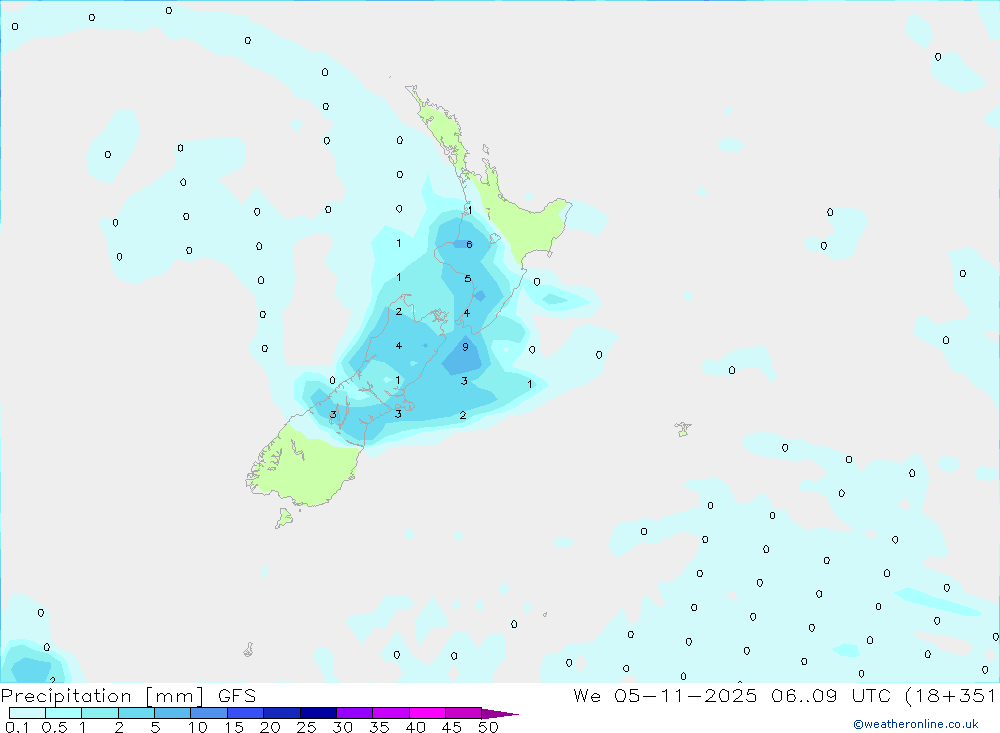Click the over-50 arrow tip of legend
This screenshot has height=733, width=1000.
[x=500, y=713]
